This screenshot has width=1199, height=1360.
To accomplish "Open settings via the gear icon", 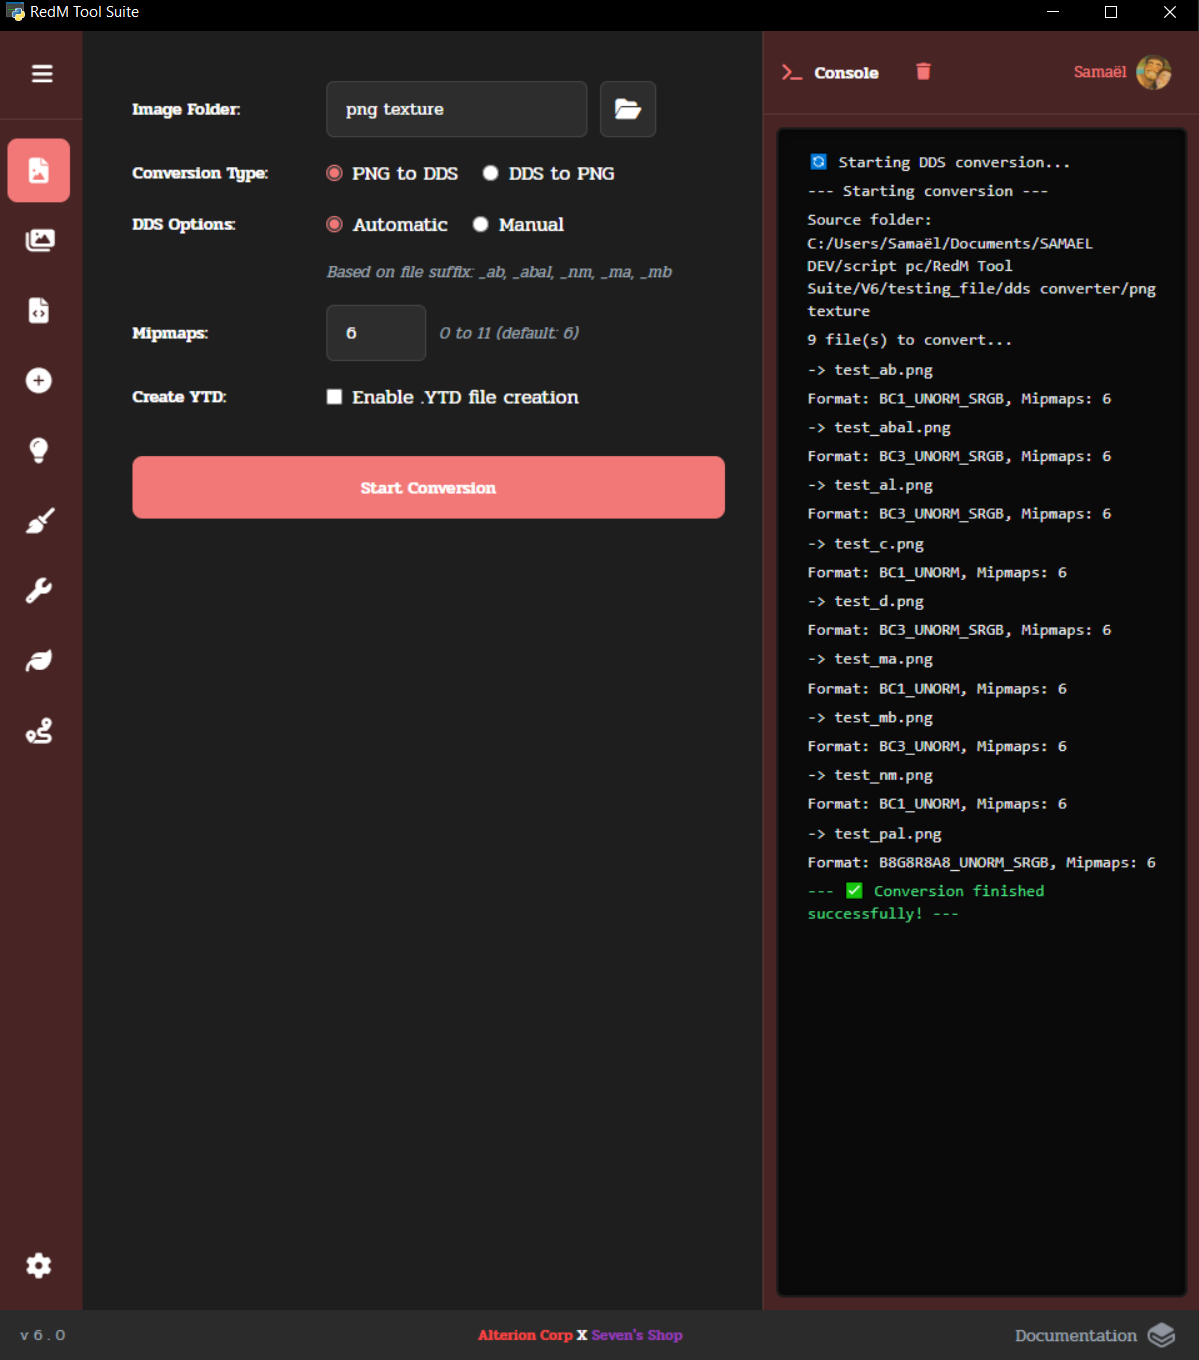I will 39,1266.
